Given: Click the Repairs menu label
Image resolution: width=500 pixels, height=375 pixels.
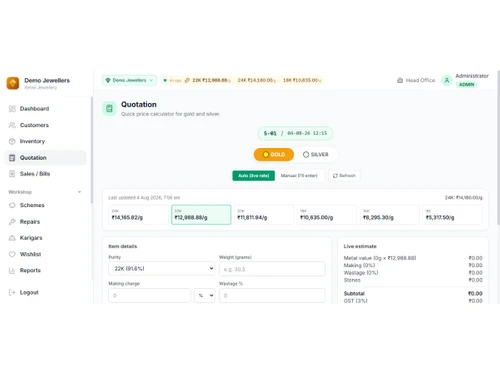Looking at the screenshot, I should (x=30, y=222).
